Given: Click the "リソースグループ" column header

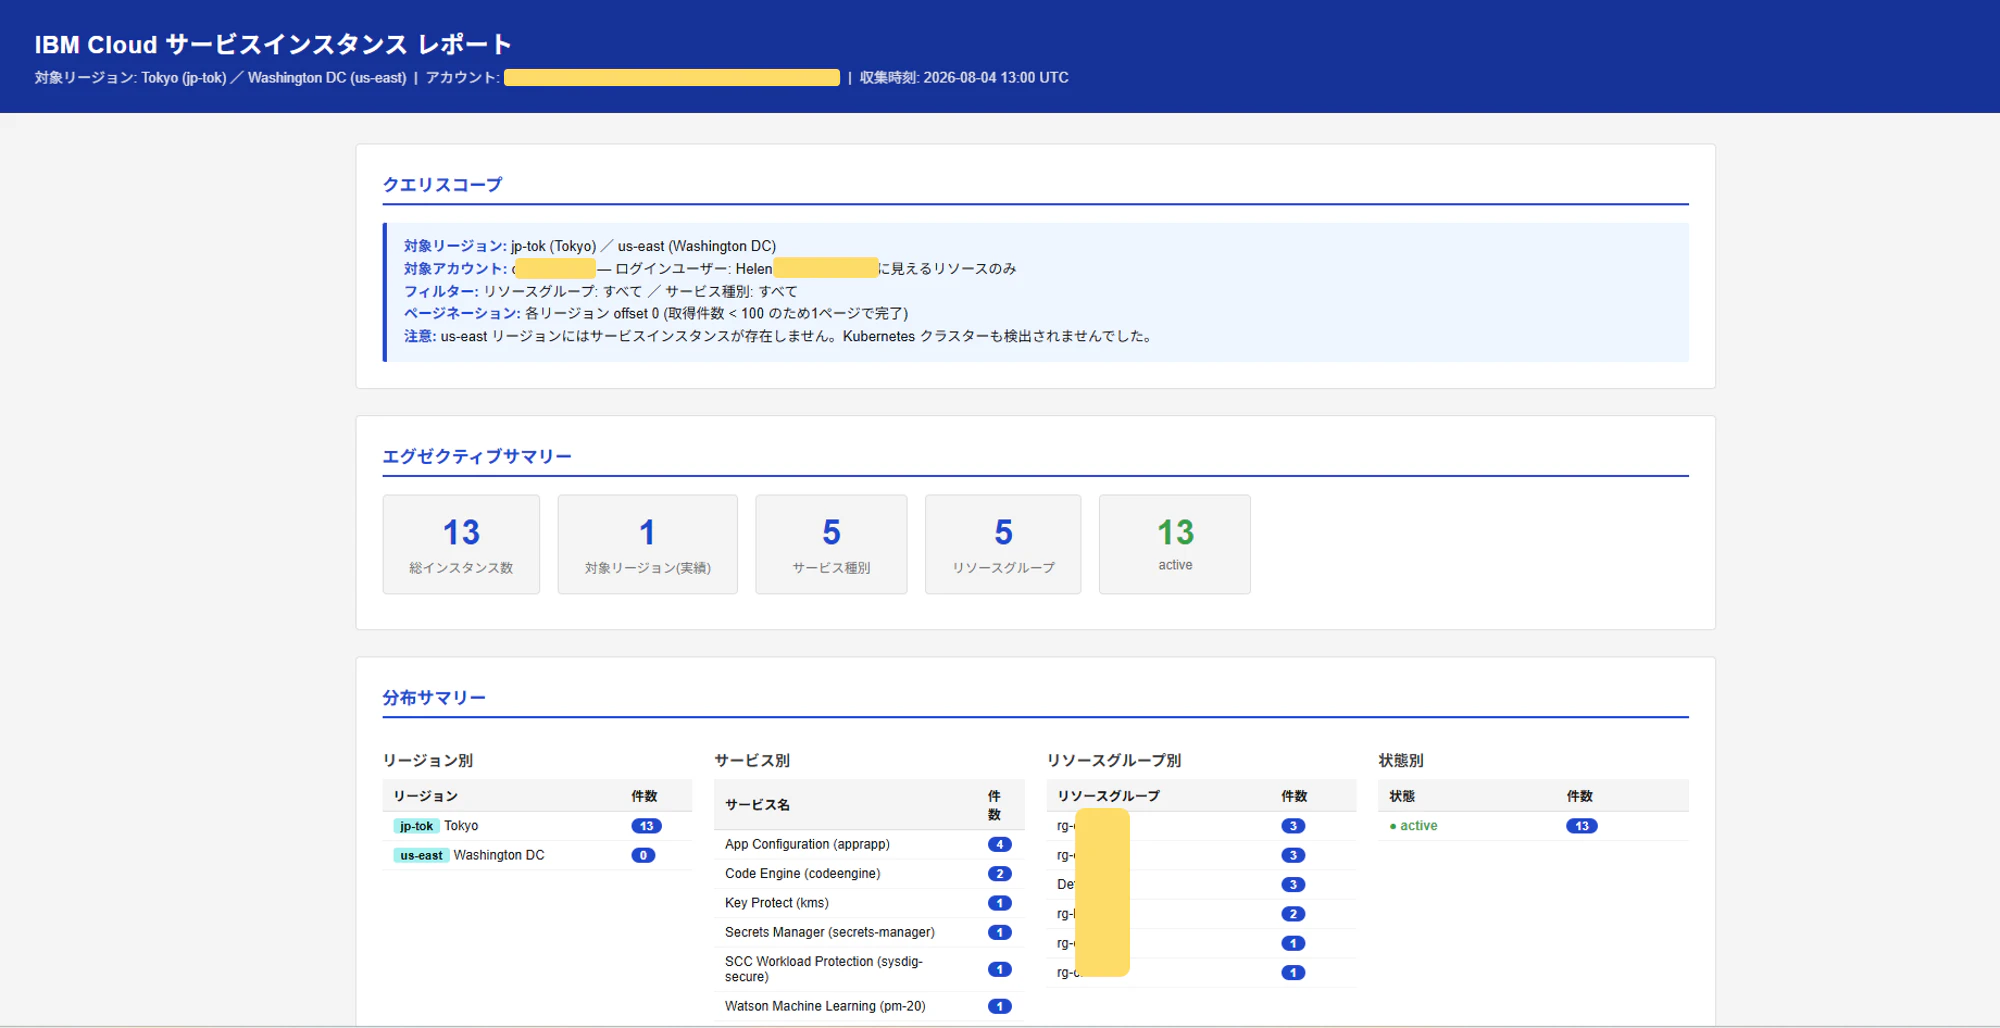Looking at the screenshot, I should point(1109,796).
